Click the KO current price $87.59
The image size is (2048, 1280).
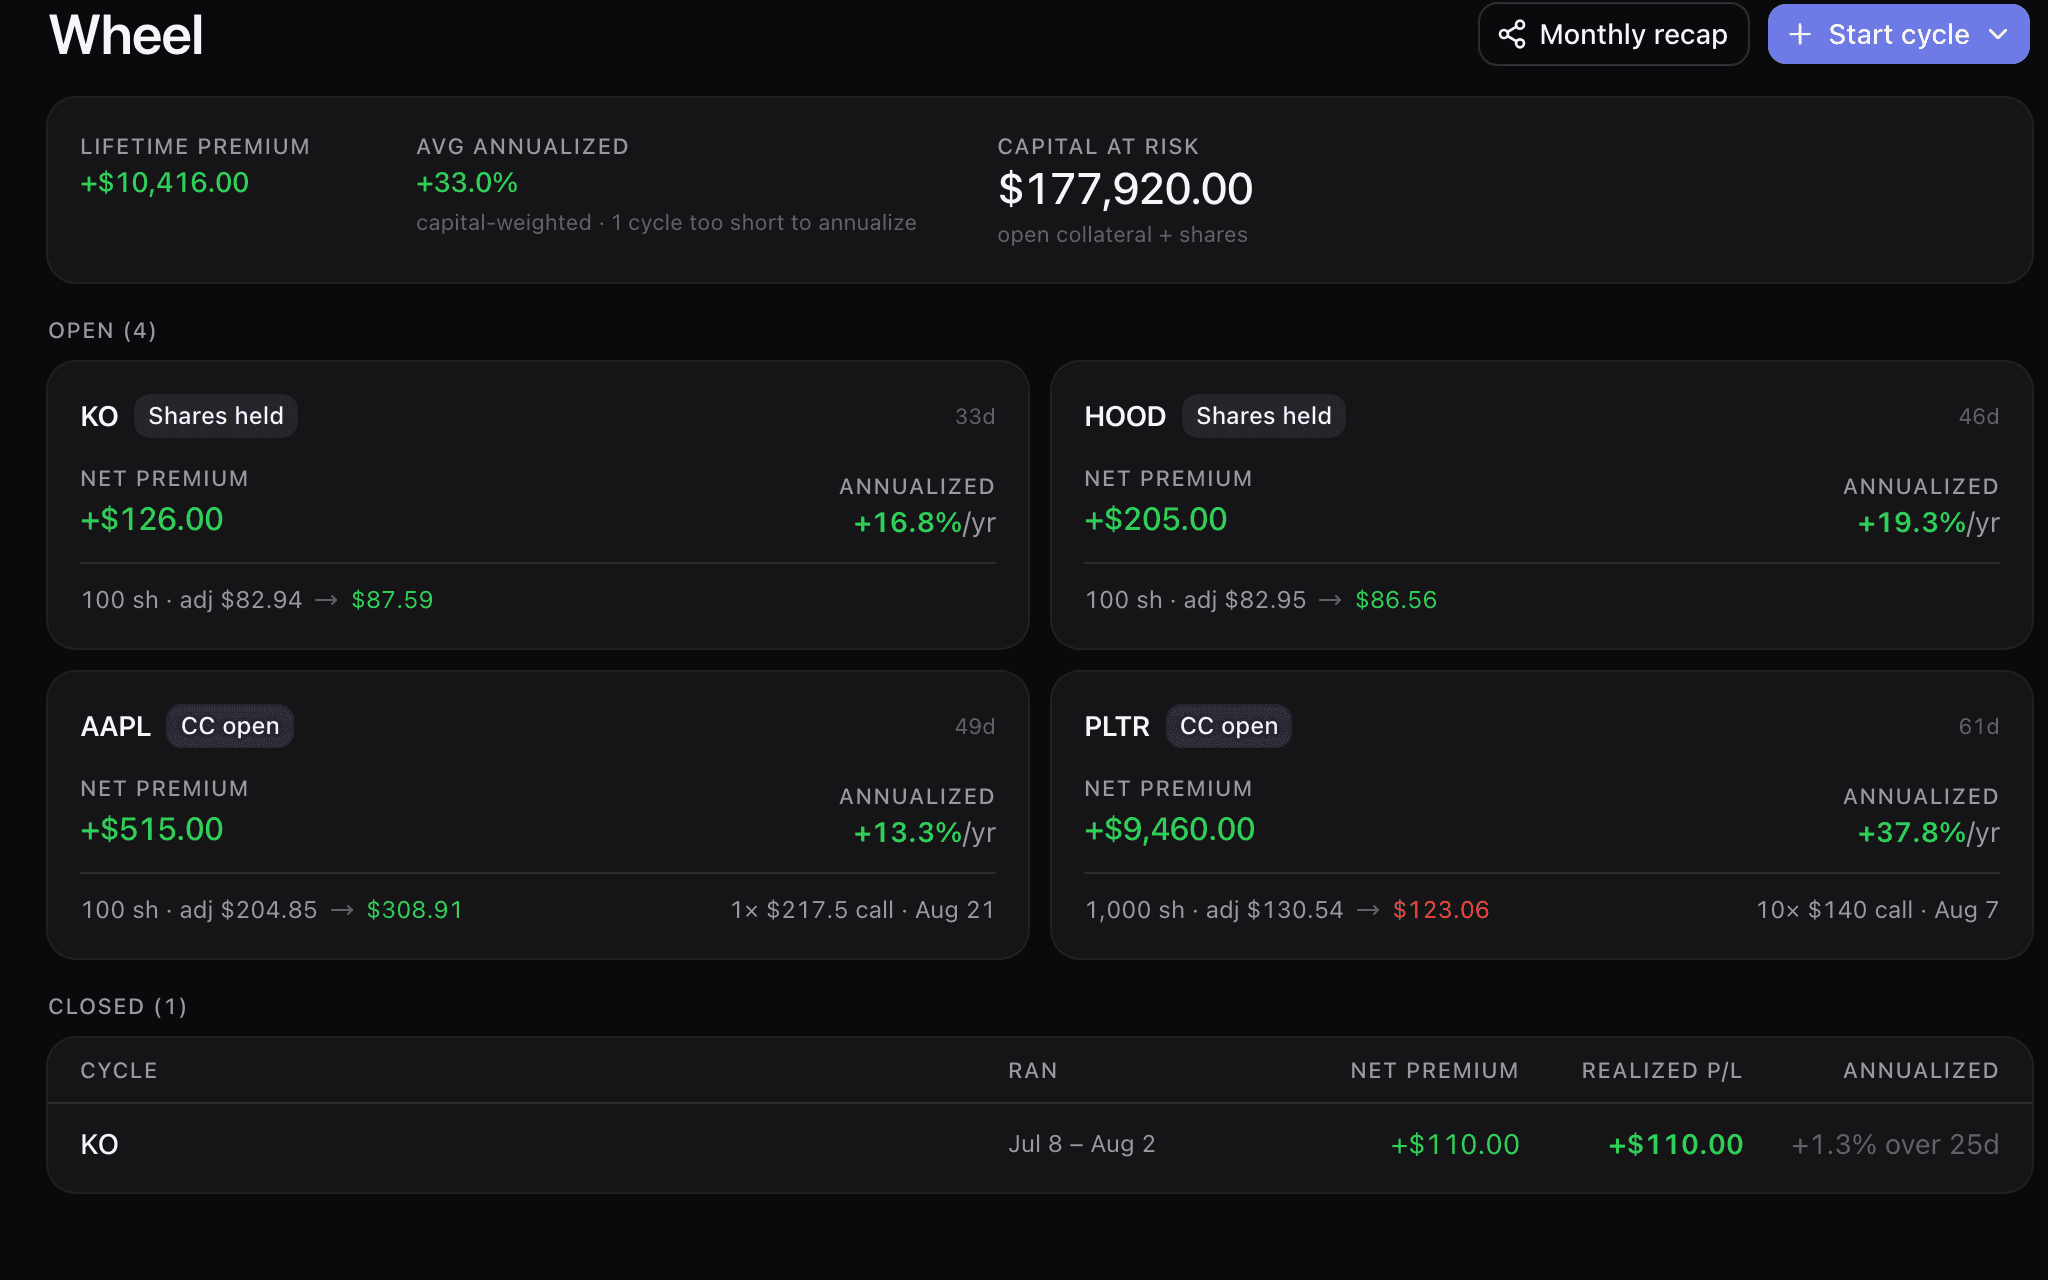(x=392, y=600)
